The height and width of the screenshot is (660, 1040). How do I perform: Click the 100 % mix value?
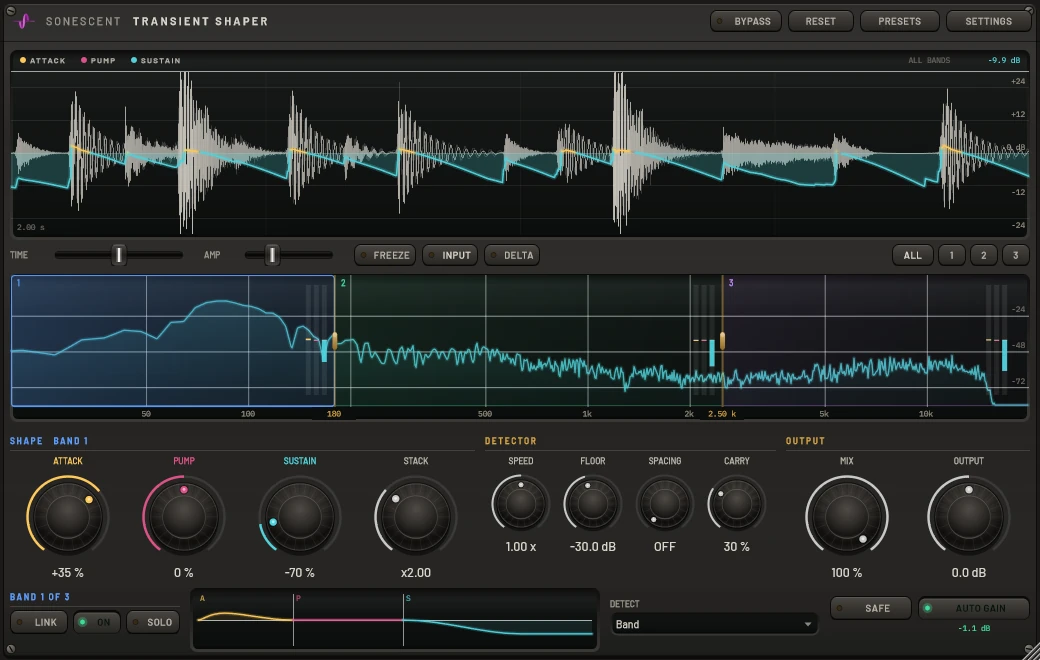click(x=847, y=572)
